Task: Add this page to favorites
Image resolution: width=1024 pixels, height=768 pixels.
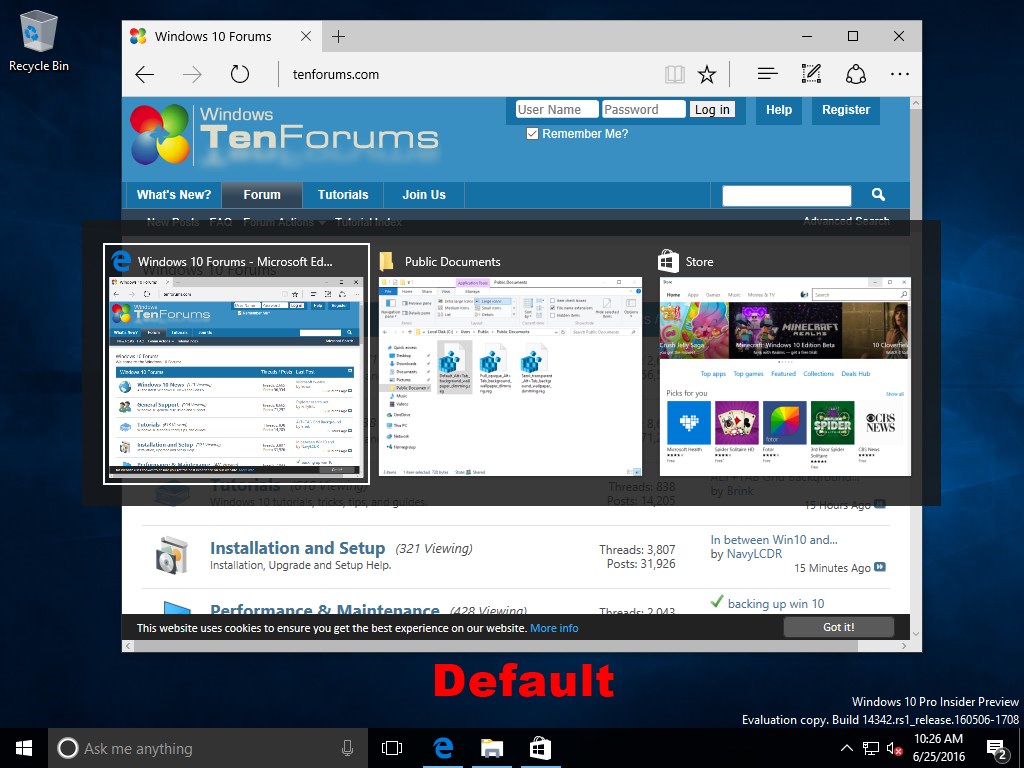Action: pos(707,73)
